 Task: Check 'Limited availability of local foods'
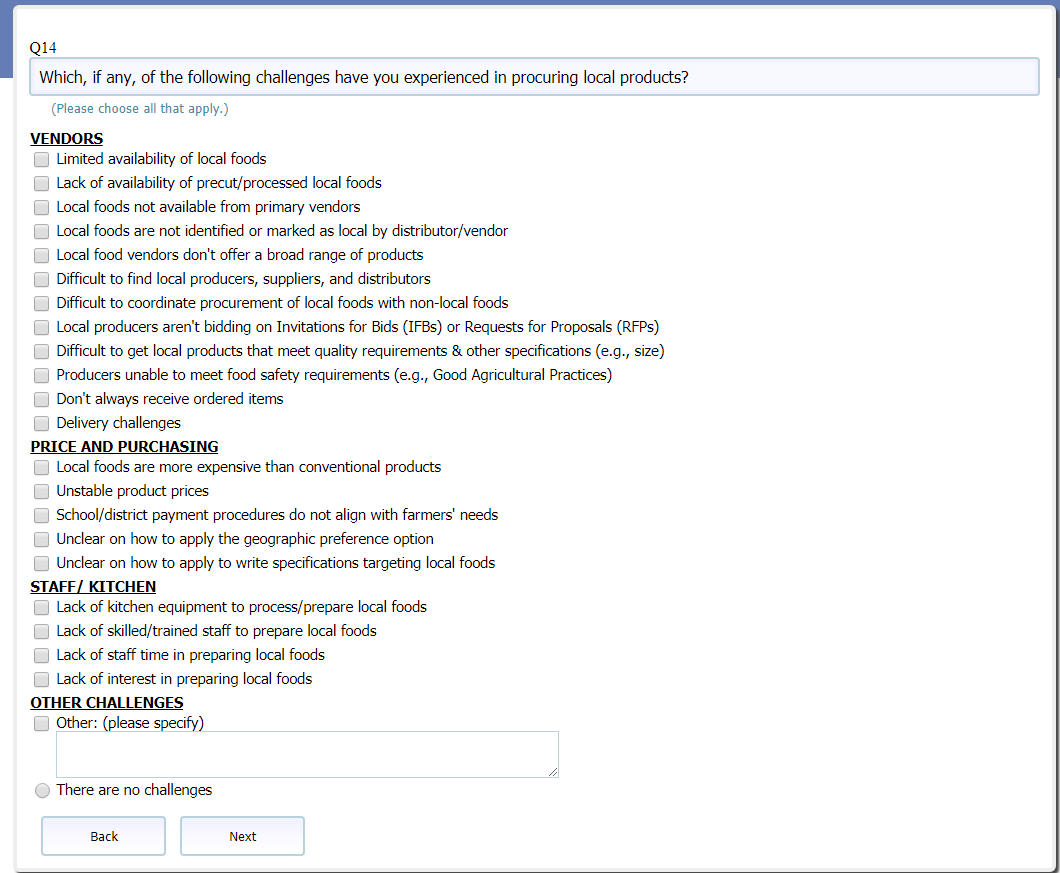coord(41,160)
